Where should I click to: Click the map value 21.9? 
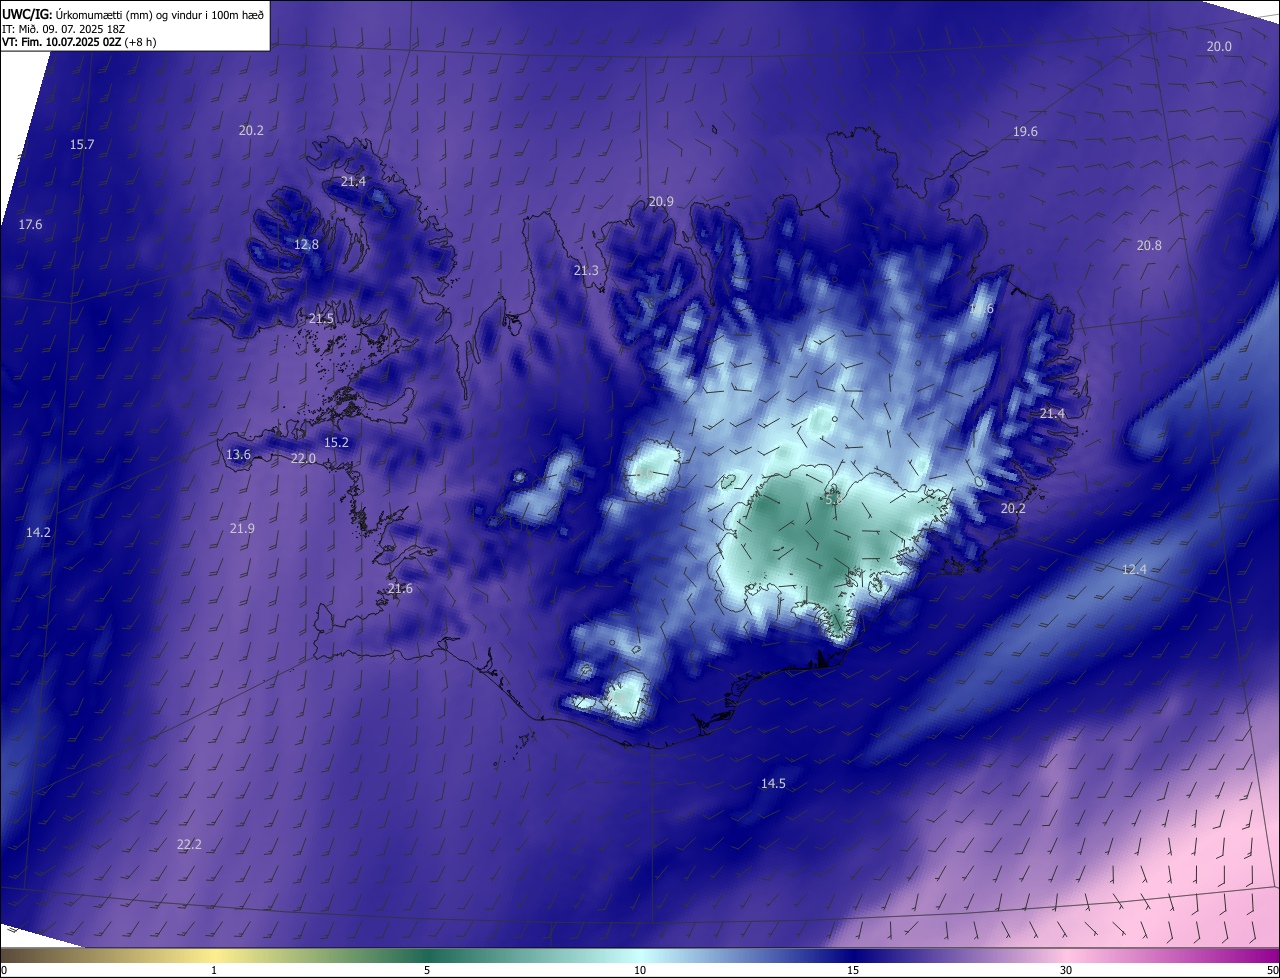click(x=242, y=529)
